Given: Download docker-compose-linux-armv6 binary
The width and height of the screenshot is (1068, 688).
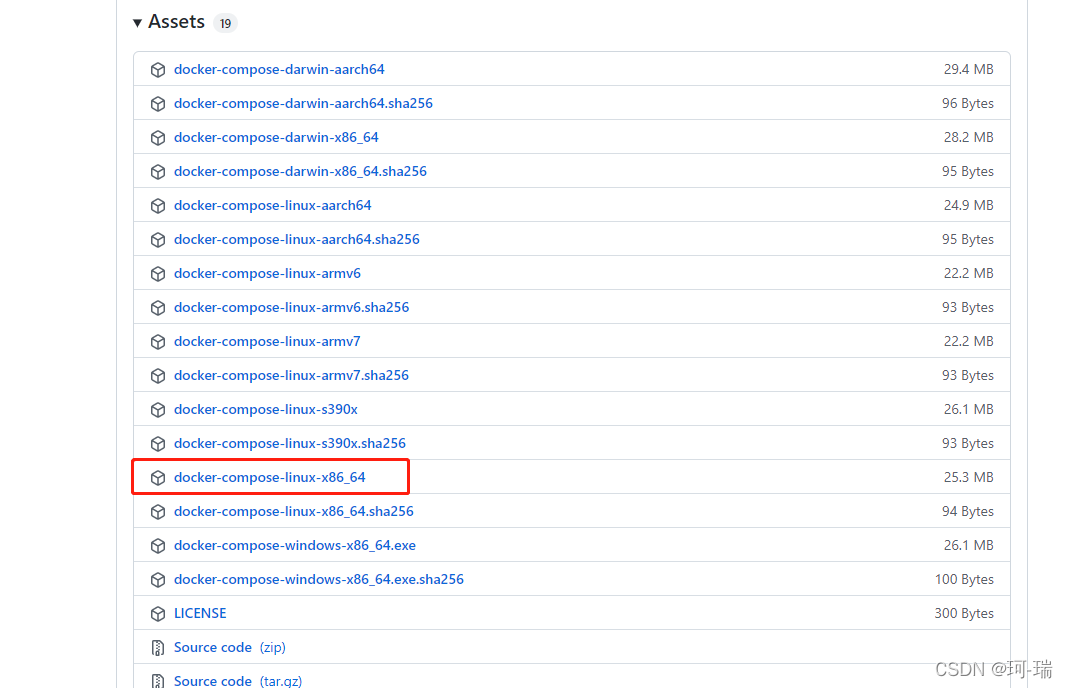Looking at the screenshot, I should point(267,273).
